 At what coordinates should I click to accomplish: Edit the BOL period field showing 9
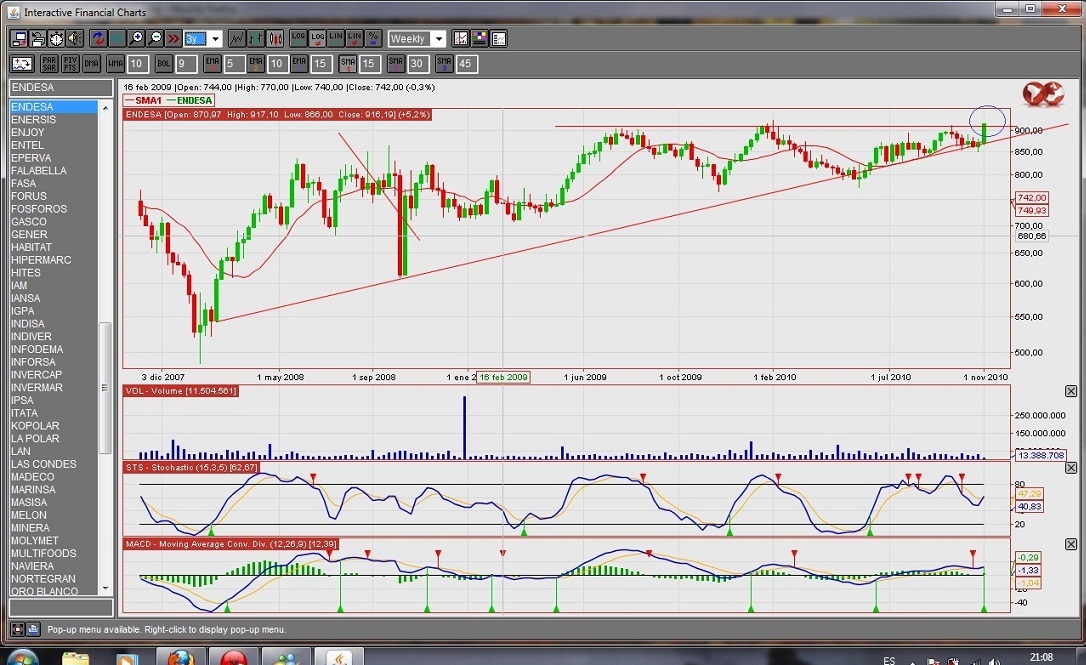[x=186, y=64]
